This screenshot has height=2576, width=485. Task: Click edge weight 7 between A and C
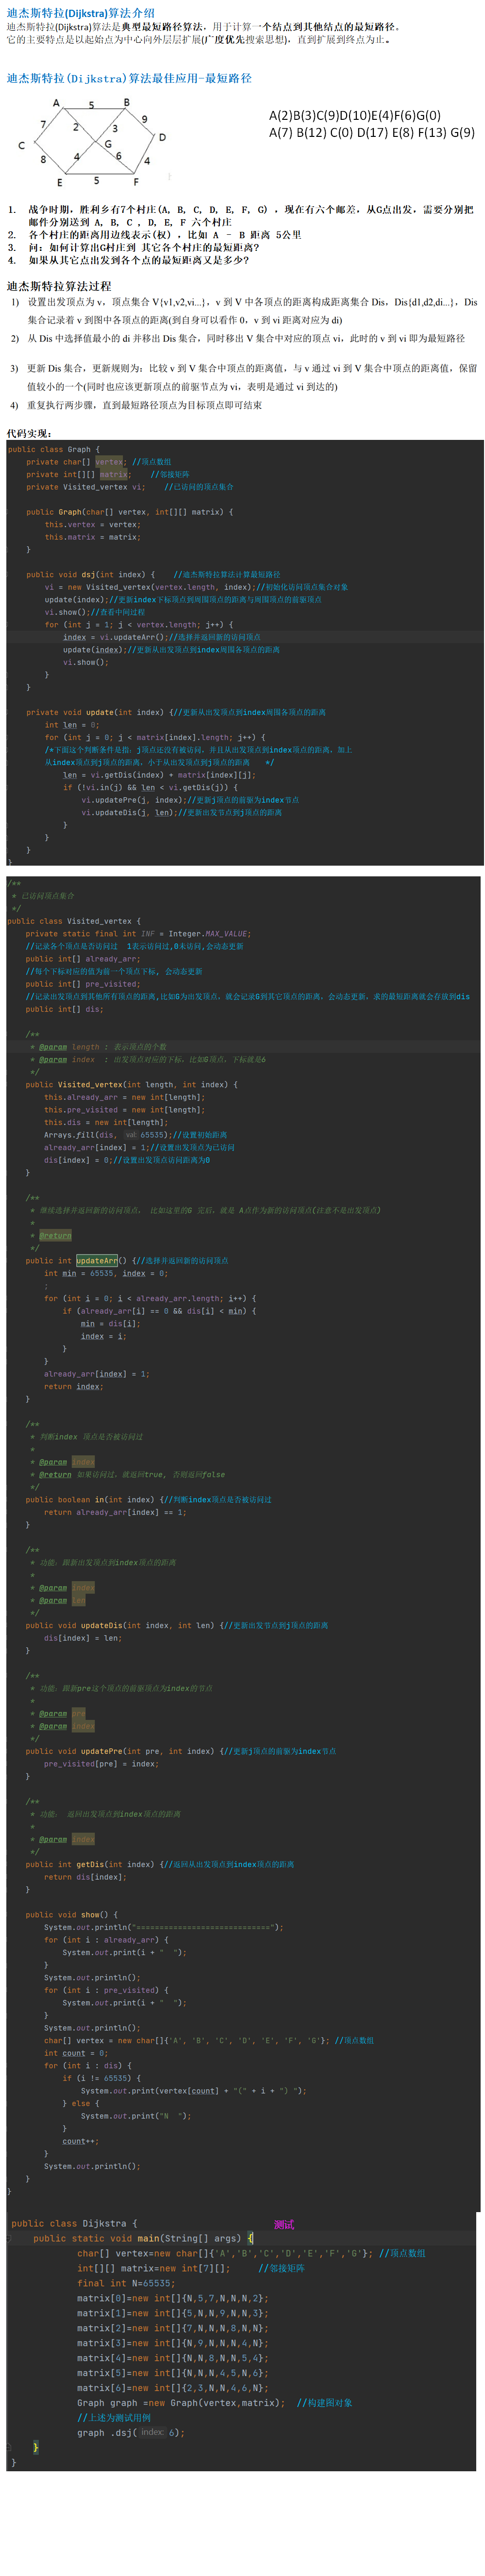click(x=43, y=124)
